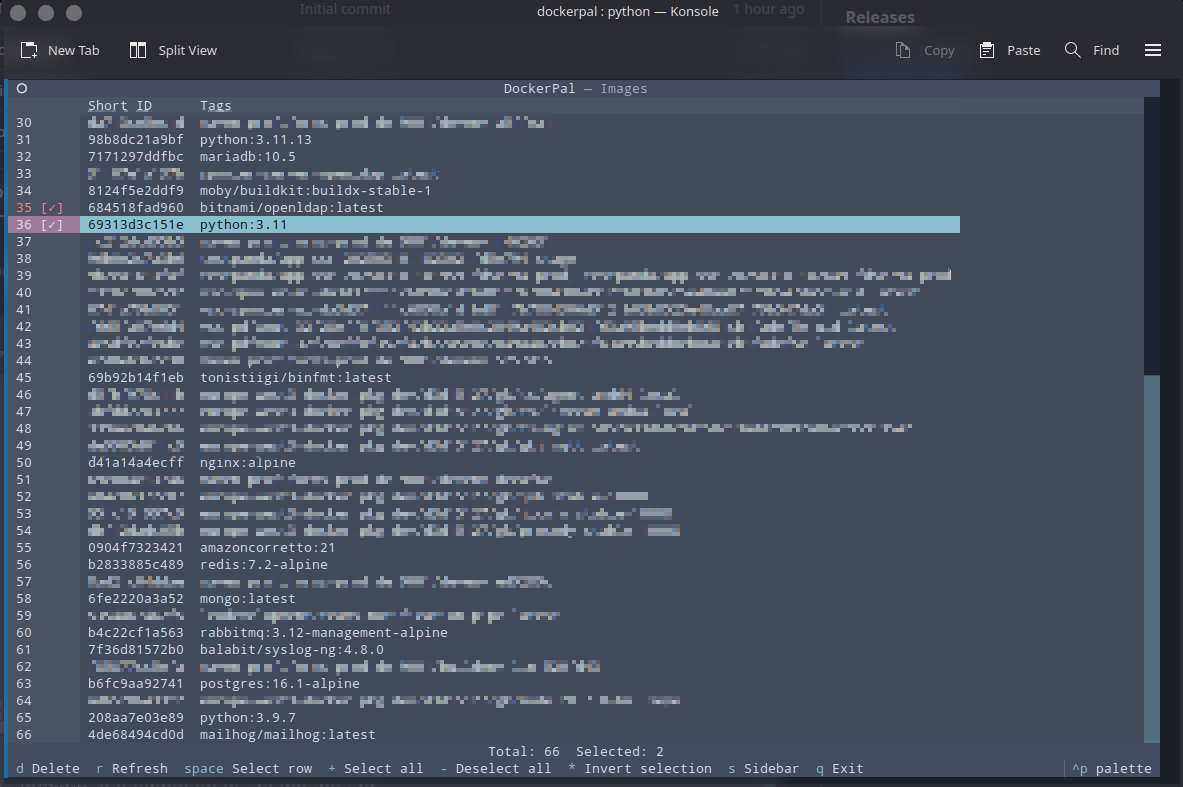Screen dimensions: 1183x787
Task: Select the nginx:alpine image row
Action: pyautogui.click(x=484, y=463)
